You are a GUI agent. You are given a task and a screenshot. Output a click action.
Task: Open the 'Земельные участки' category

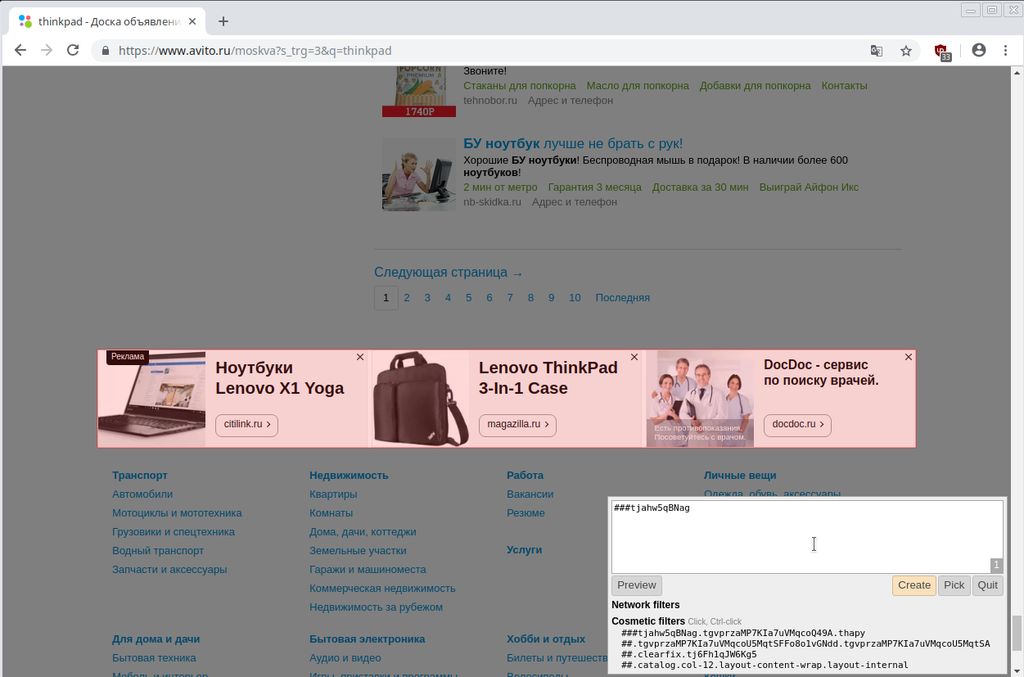click(x=358, y=551)
